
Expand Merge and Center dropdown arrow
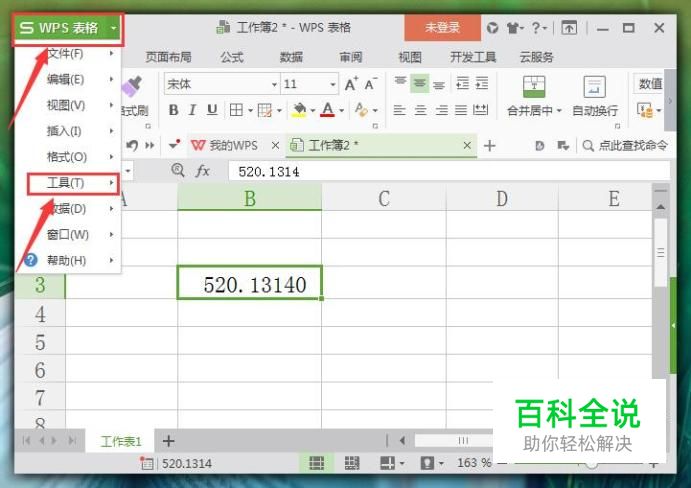click(x=559, y=110)
